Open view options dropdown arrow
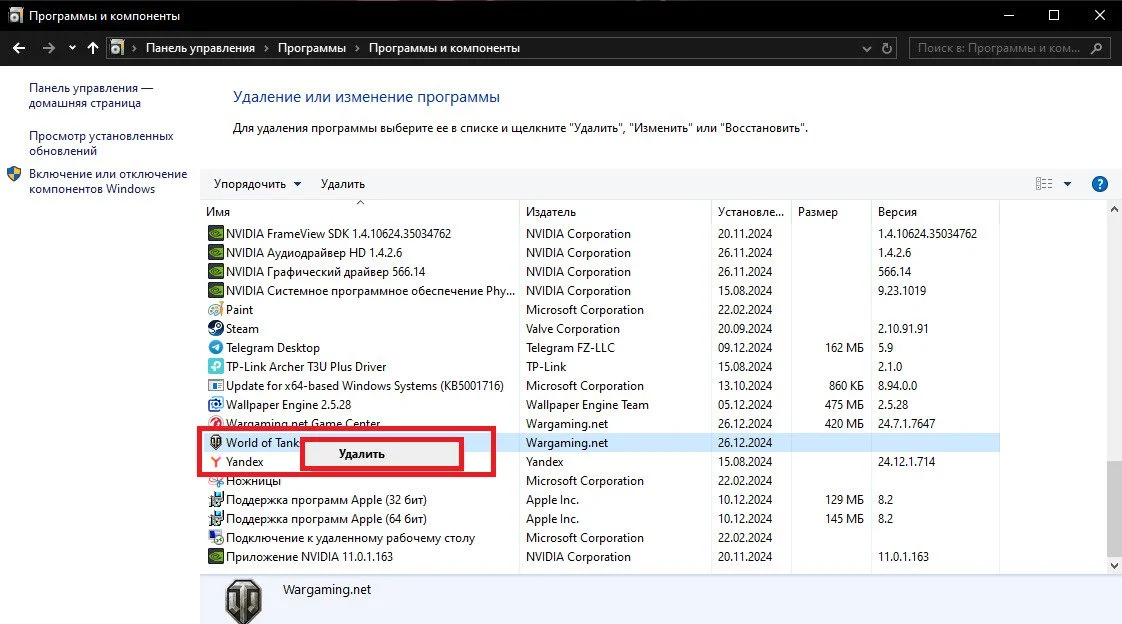This screenshot has width=1122, height=624. pyautogui.click(x=1067, y=184)
